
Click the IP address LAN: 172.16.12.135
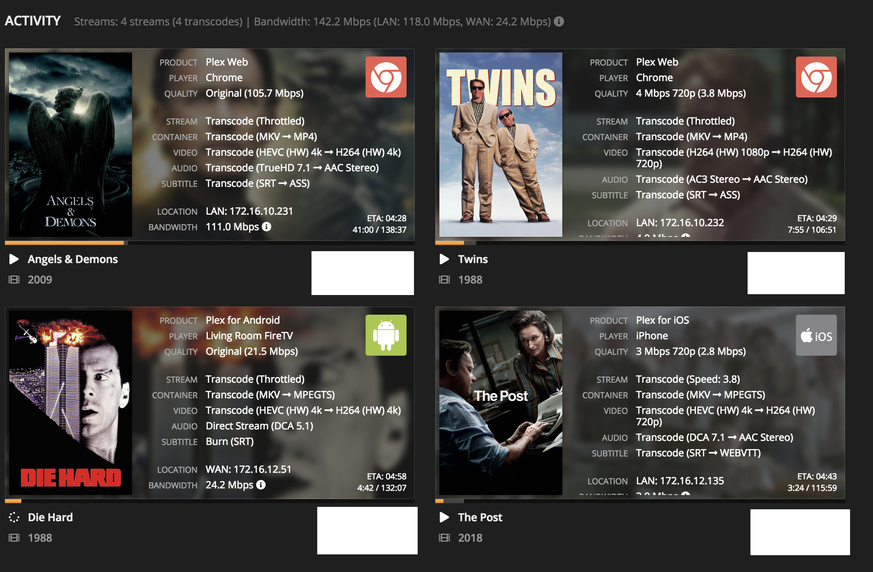pos(680,481)
